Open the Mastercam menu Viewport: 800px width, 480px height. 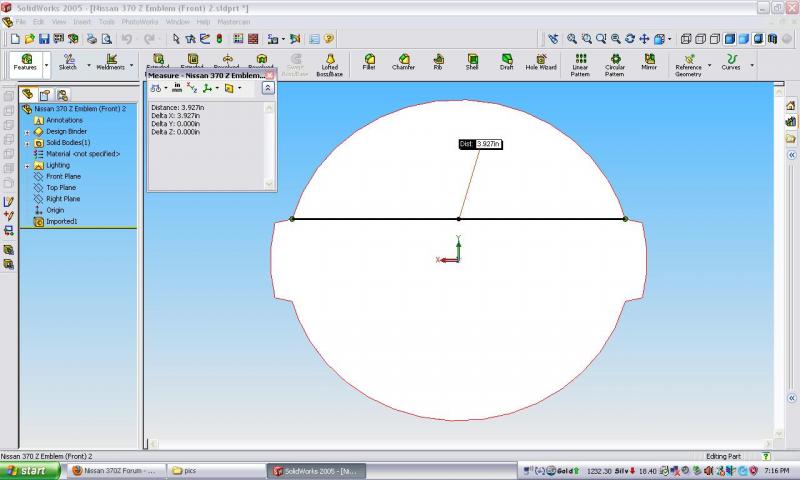tap(234, 22)
